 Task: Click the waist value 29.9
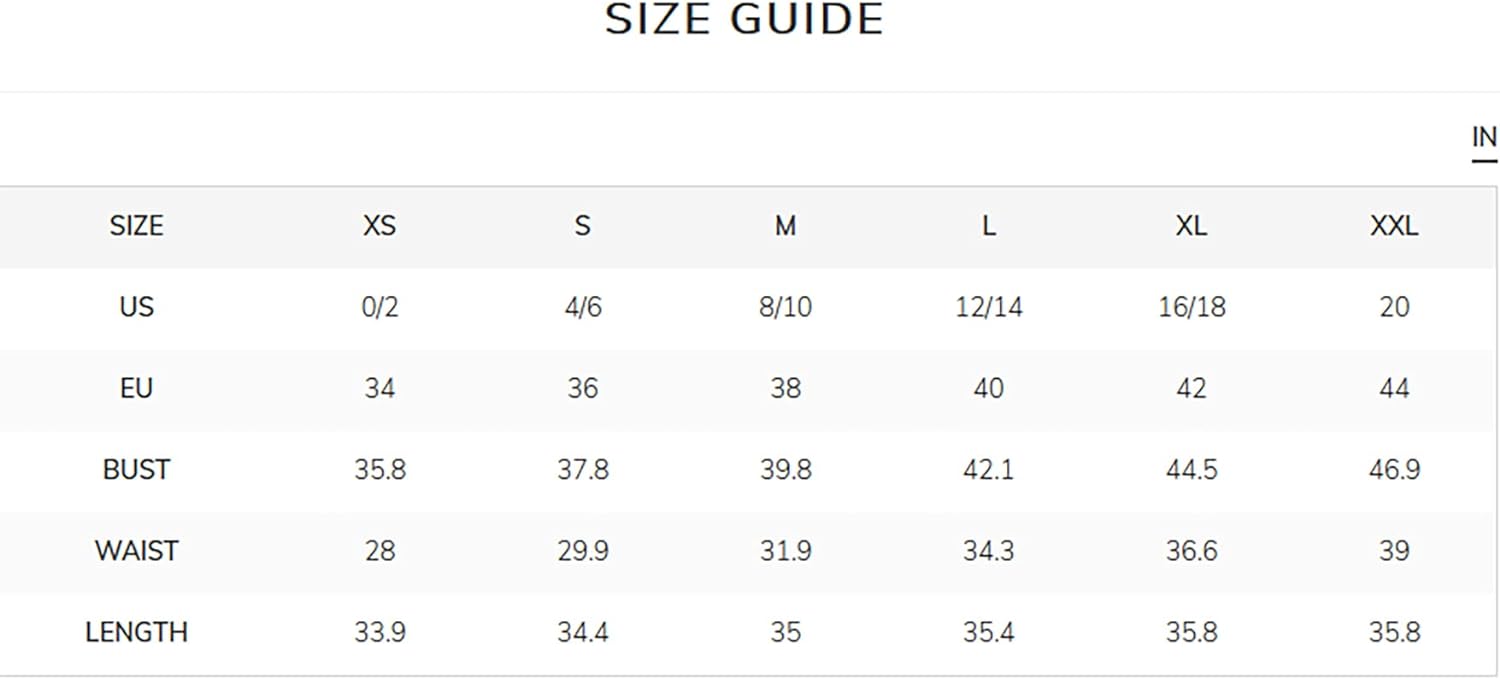pyautogui.click(x=583, y=550)
